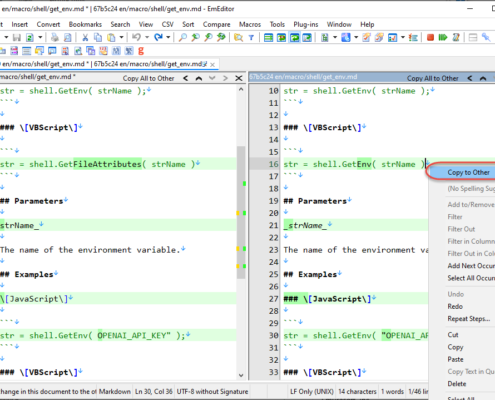Click the chart icon with red checkmark

[x=392, y=38]
